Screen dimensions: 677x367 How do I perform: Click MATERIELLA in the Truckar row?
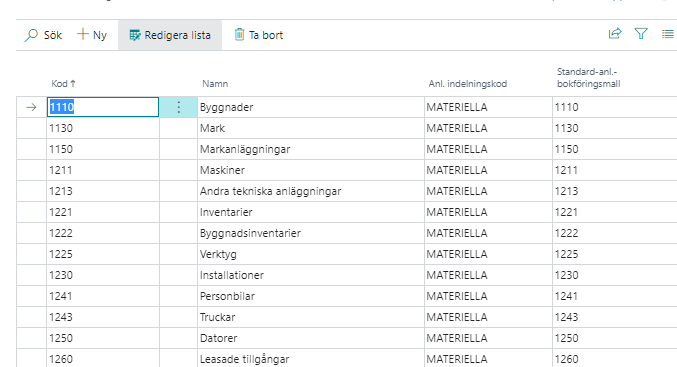(x=457, y=317)
